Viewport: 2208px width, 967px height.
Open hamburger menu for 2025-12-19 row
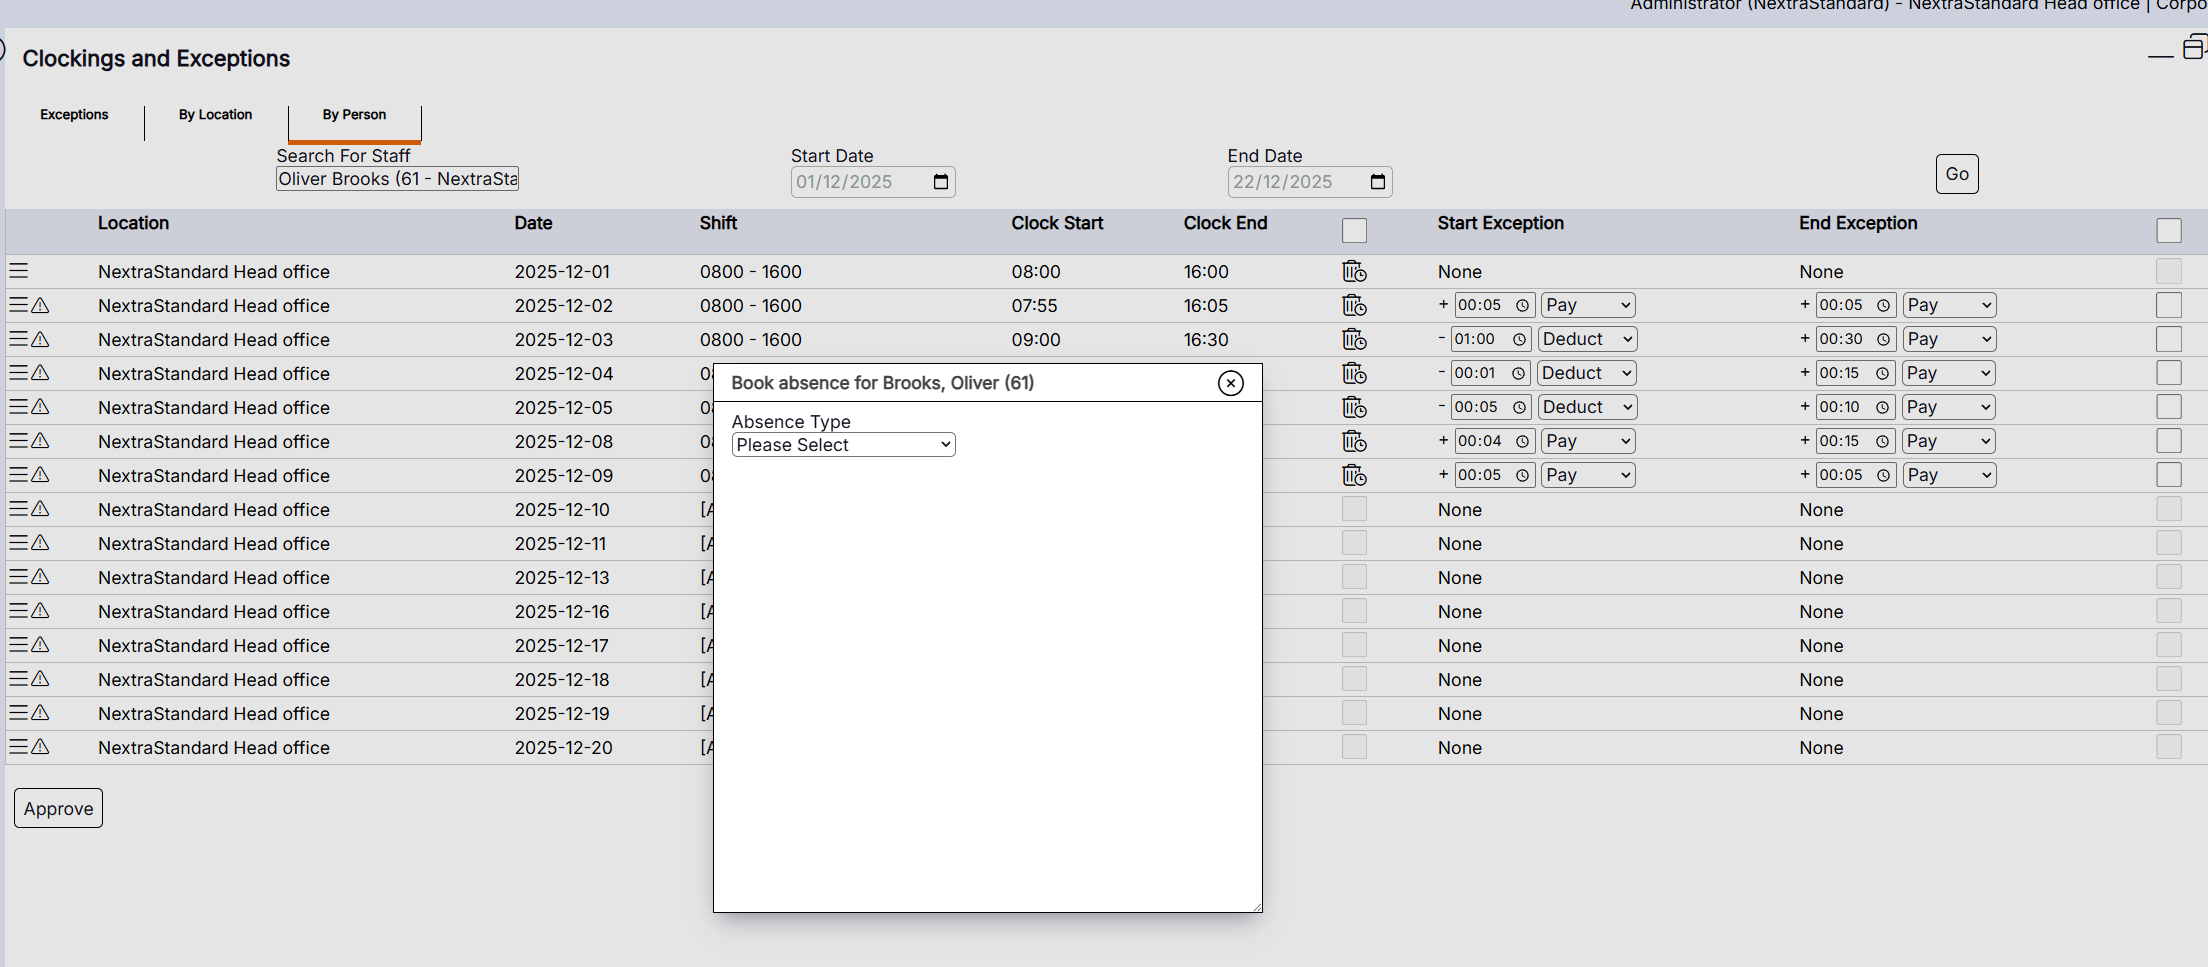(x=19, y=713)
